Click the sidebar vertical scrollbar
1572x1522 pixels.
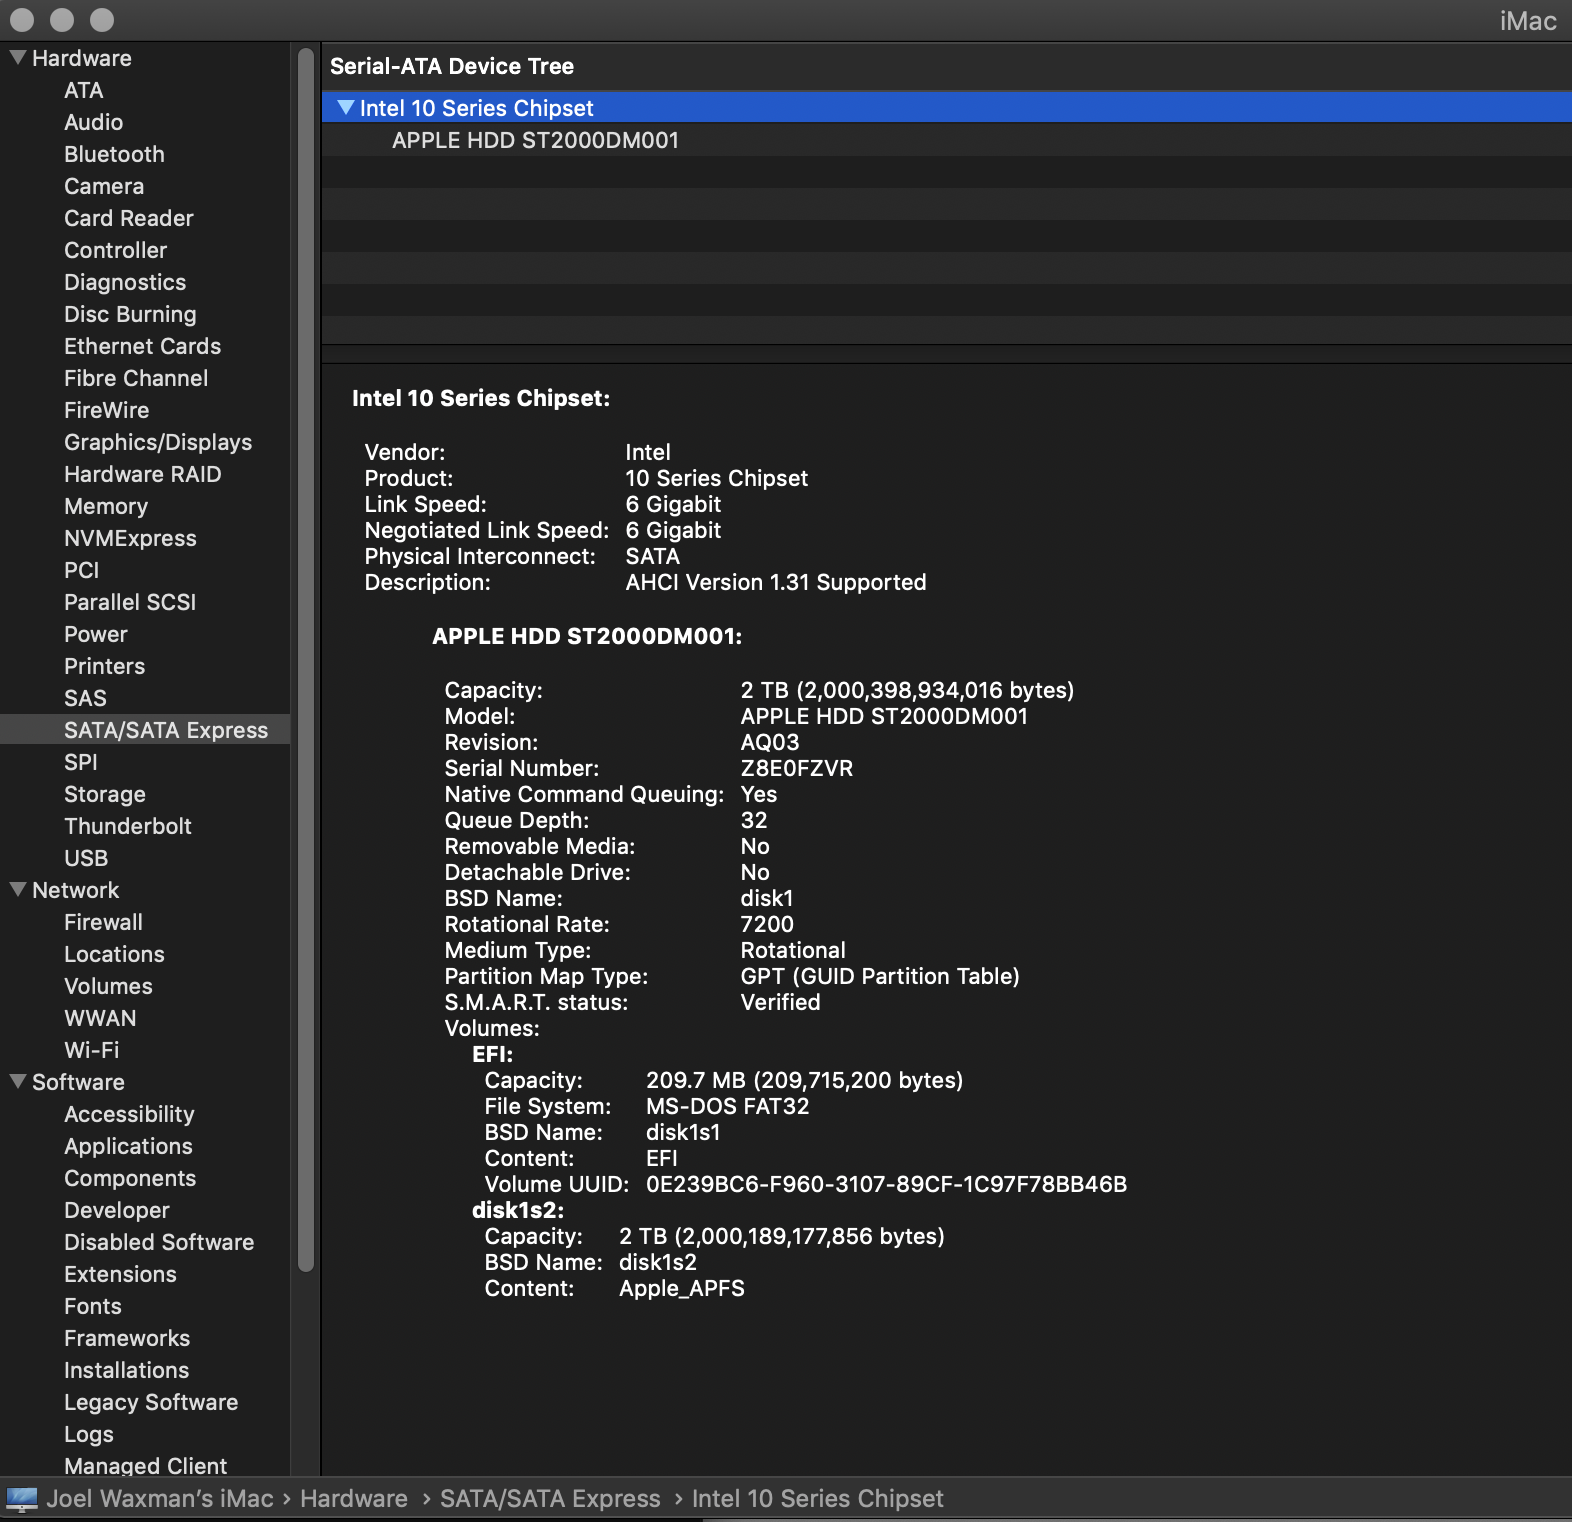(306, 660)
